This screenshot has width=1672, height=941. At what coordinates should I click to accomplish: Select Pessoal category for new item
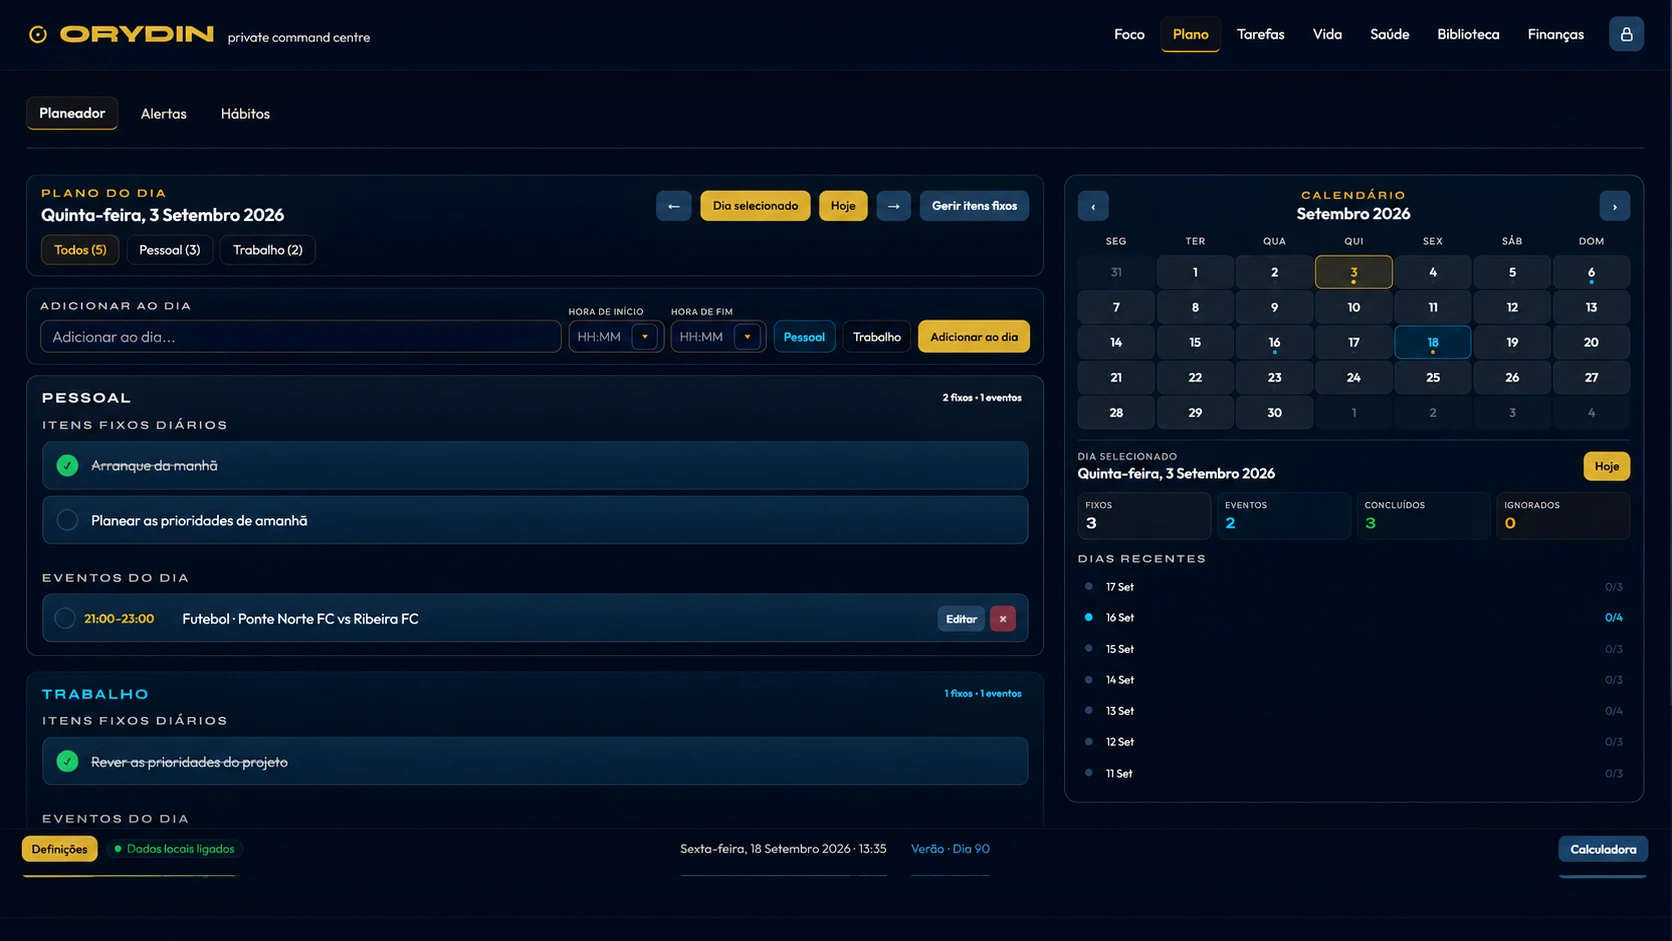point(804,337)
